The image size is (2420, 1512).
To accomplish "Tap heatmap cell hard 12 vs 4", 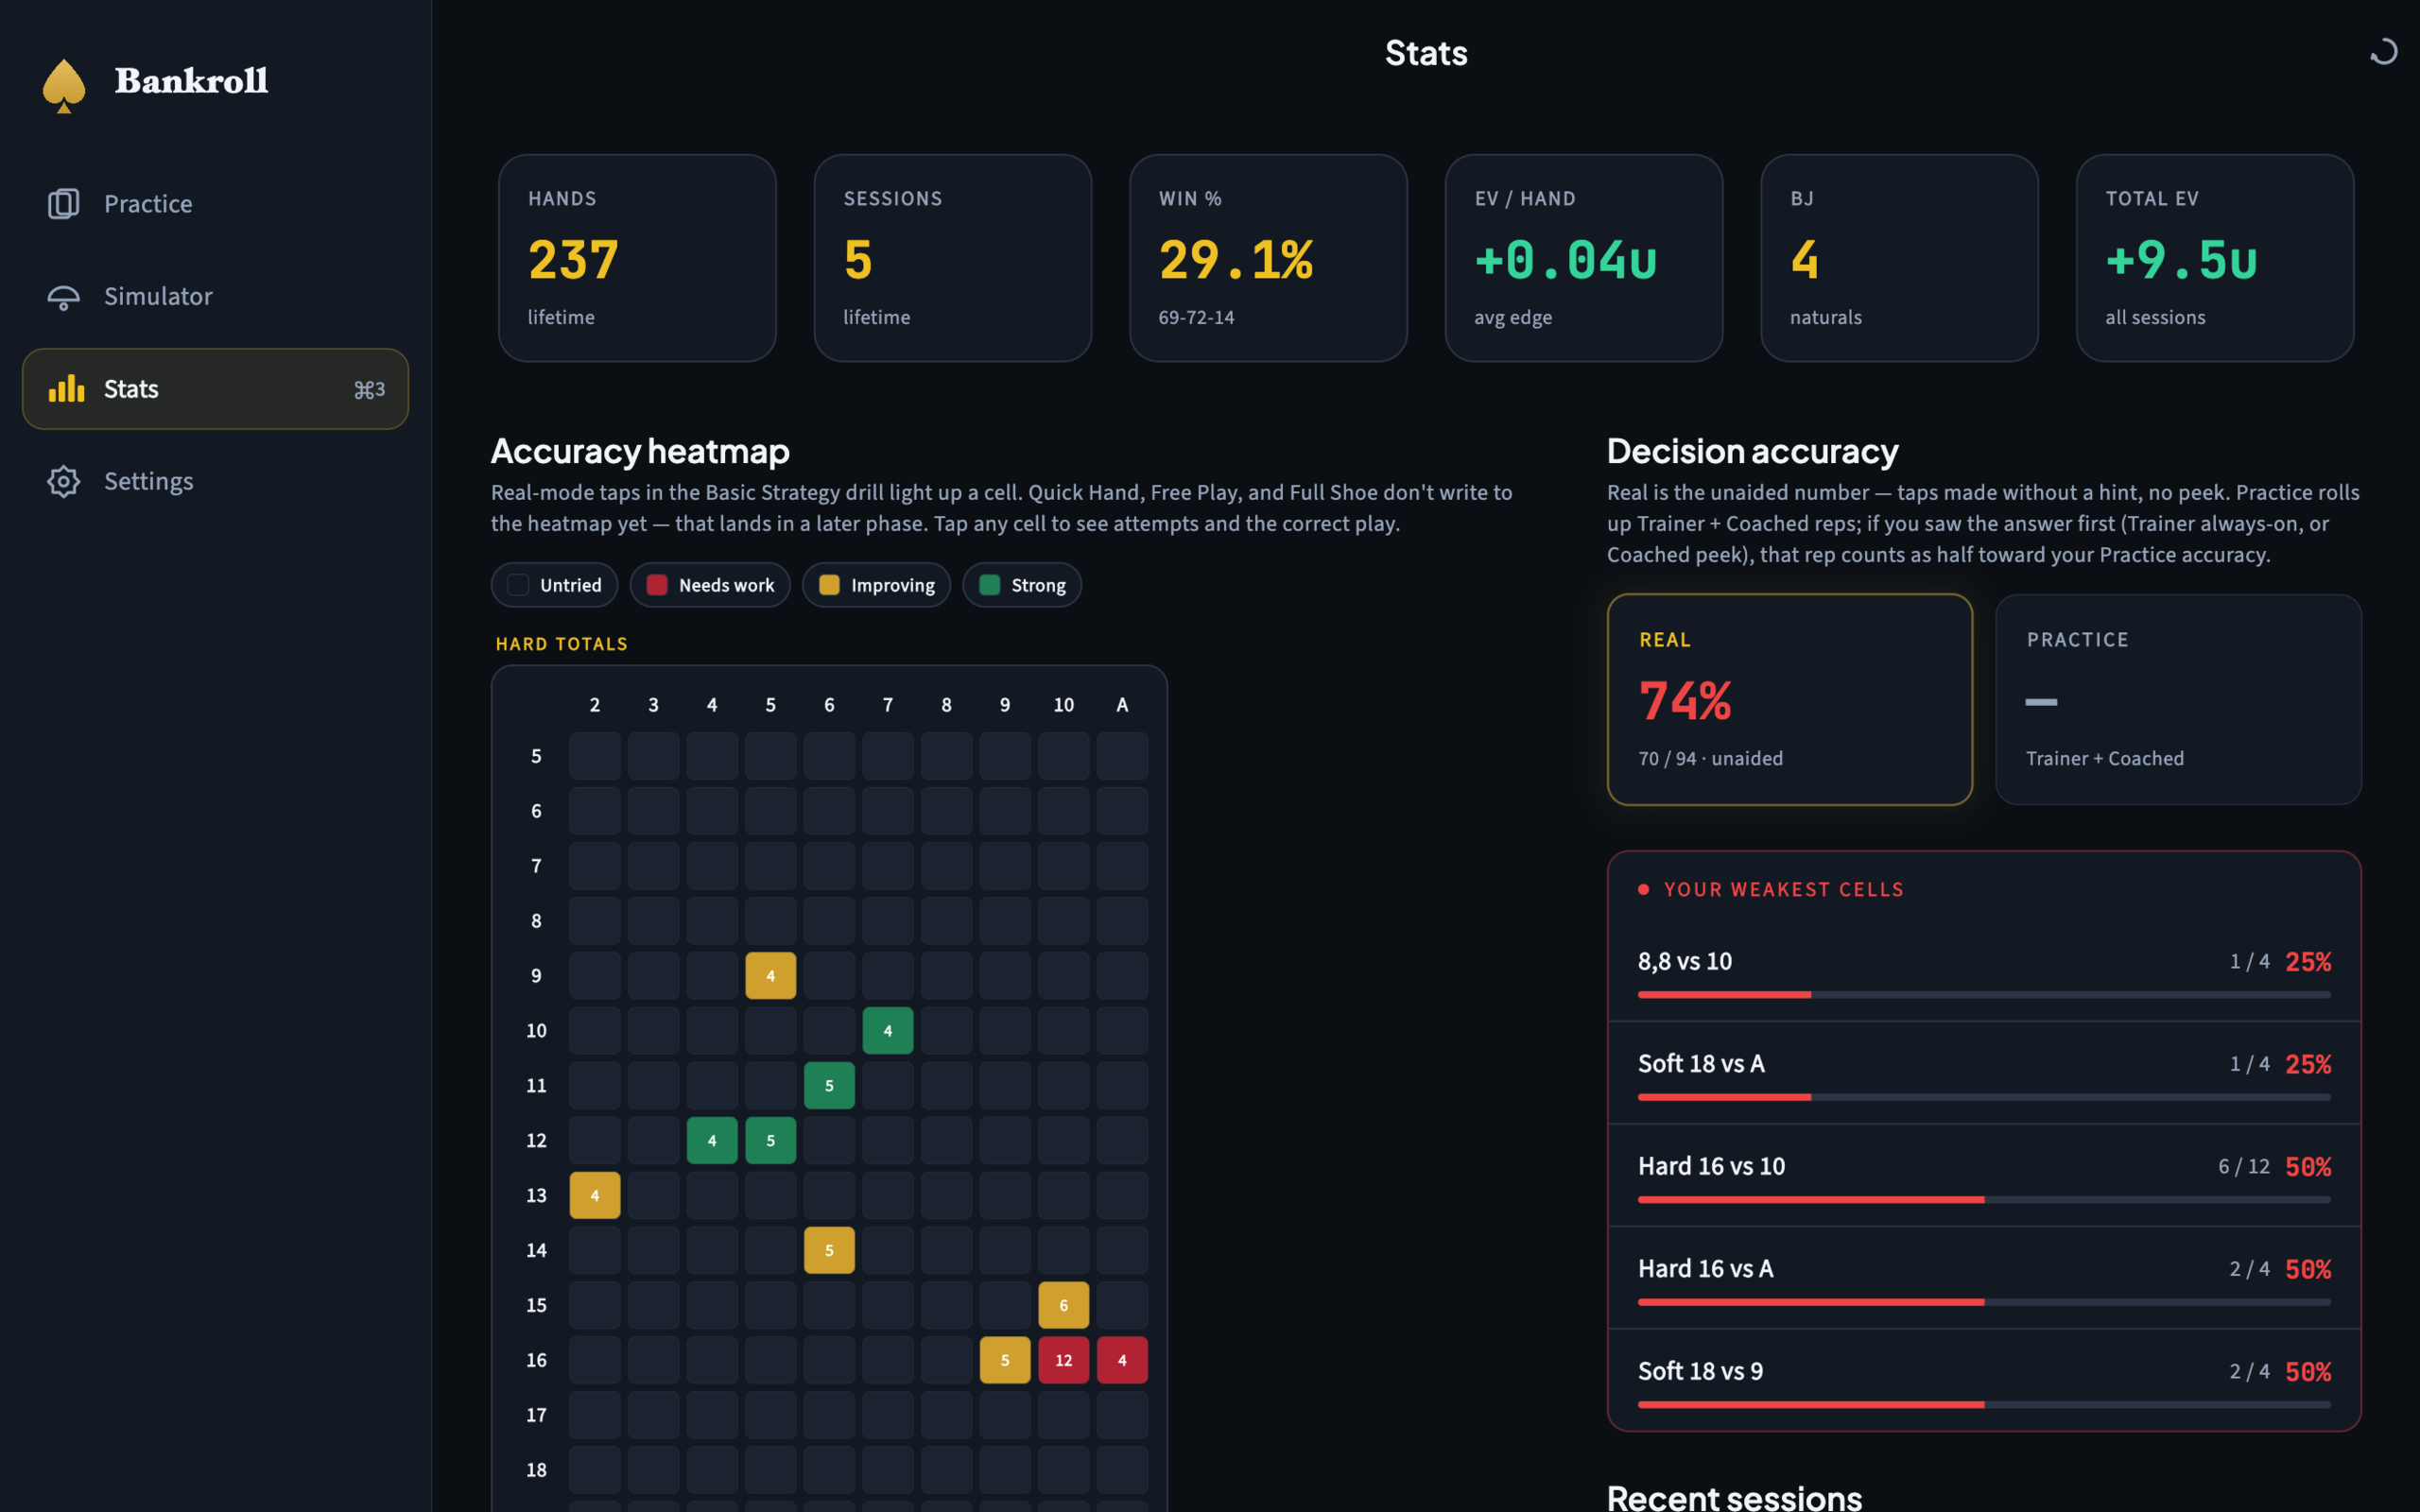I will pyautogui.click(x=712, y=1140).
